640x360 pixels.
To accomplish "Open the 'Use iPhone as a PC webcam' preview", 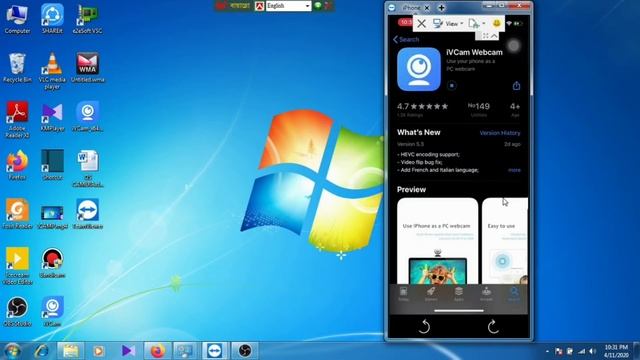I will (437, 241).
